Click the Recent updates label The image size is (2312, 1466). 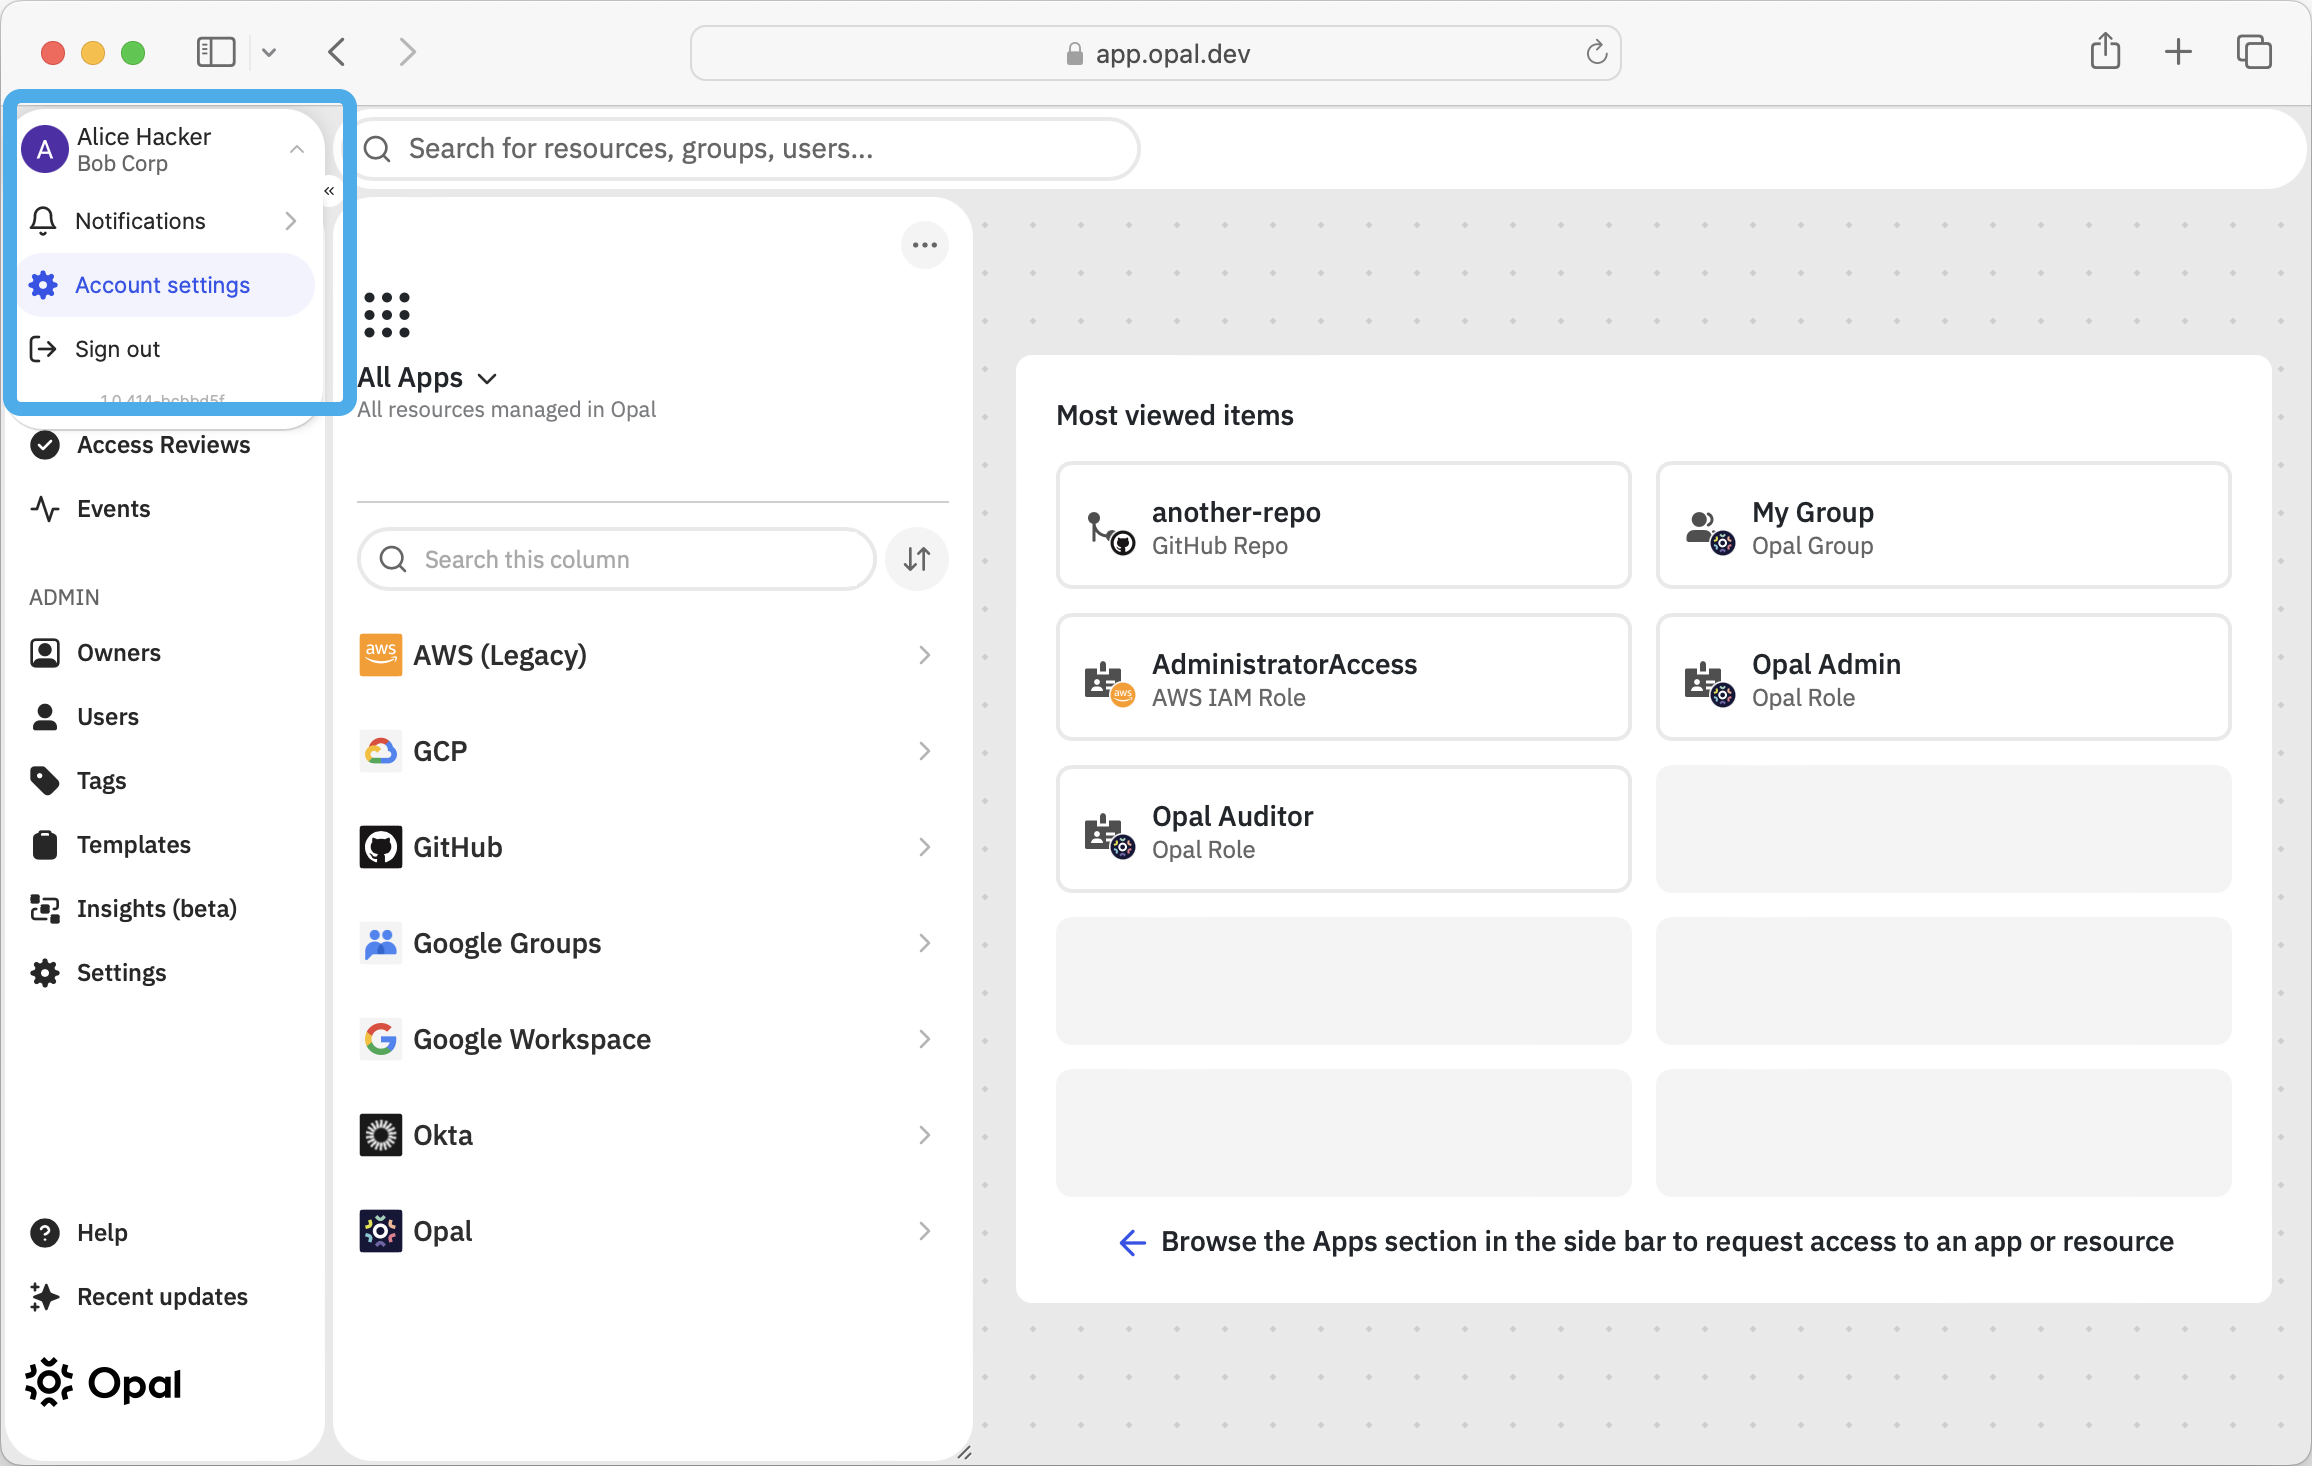[x=163, y=1297]
